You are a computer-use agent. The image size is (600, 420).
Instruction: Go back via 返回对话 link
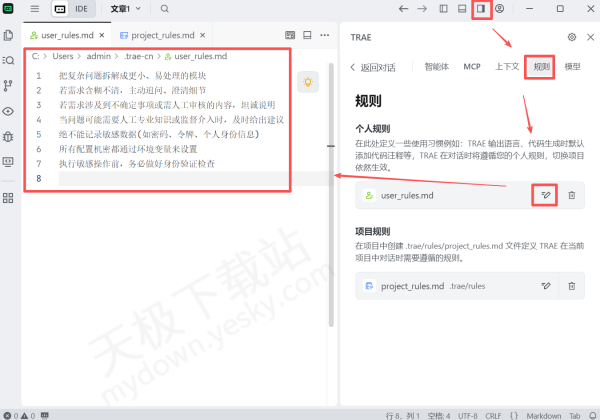(373, 67)
